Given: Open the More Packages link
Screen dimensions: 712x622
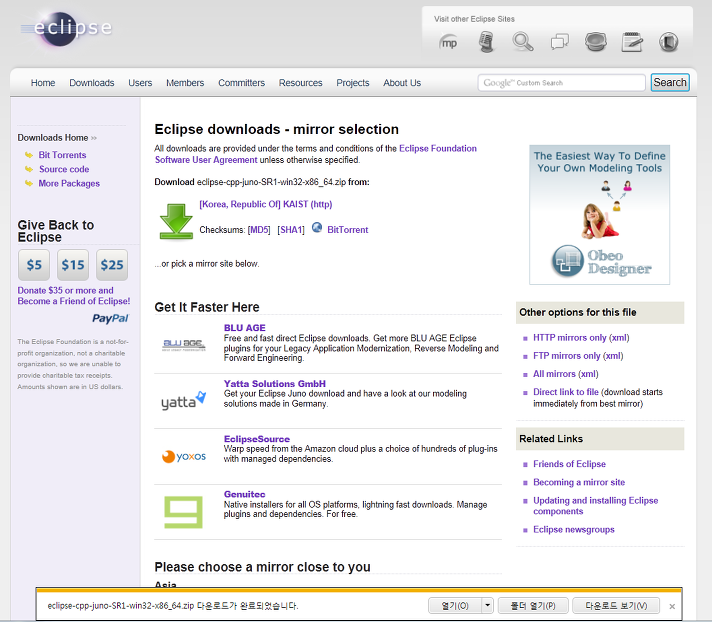Looking at the screenshot, I should tap(69, 183).
